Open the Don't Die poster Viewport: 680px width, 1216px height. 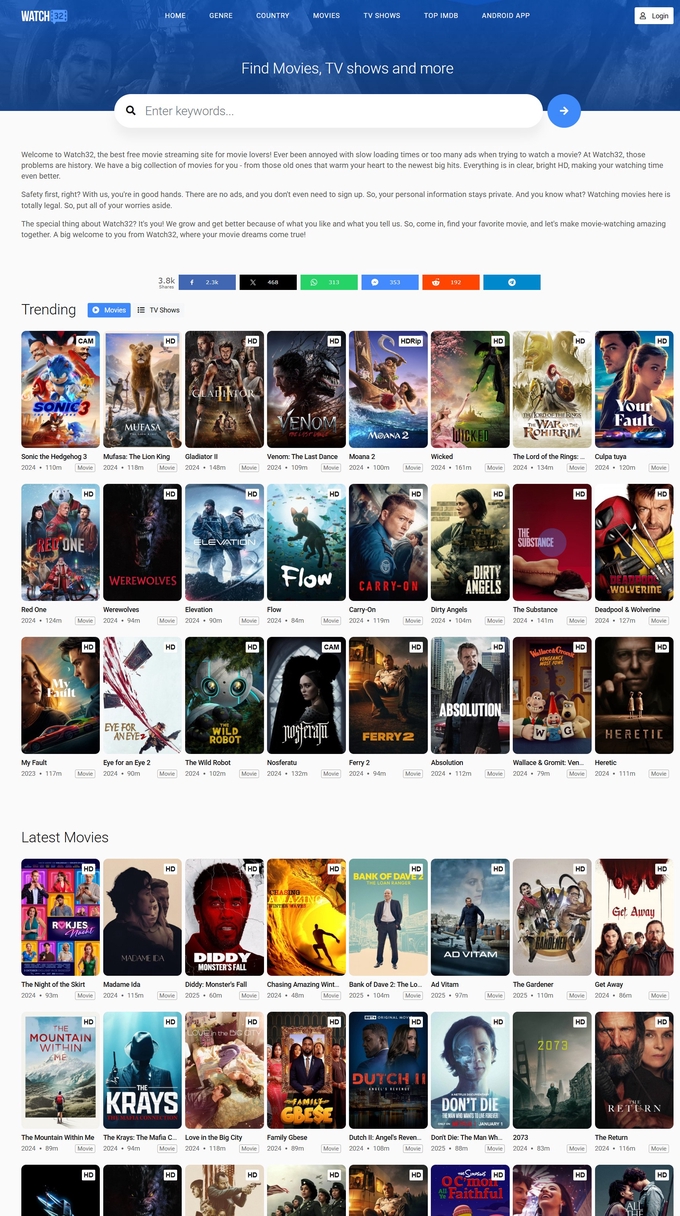pyautogui.click(x=470, y=1070)
